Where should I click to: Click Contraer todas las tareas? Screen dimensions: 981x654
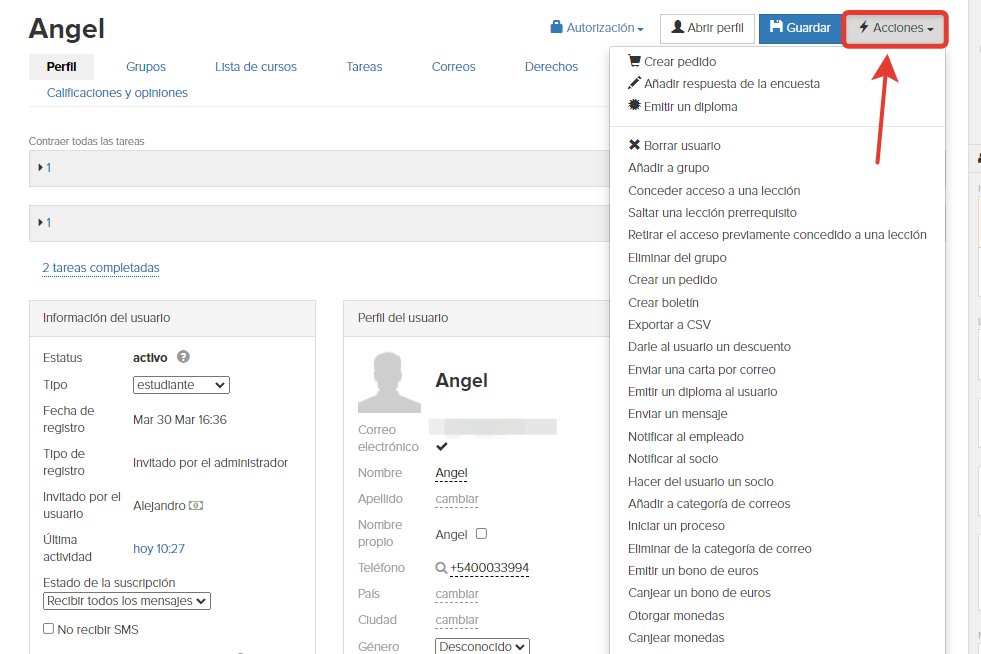[x=86, y=141]
